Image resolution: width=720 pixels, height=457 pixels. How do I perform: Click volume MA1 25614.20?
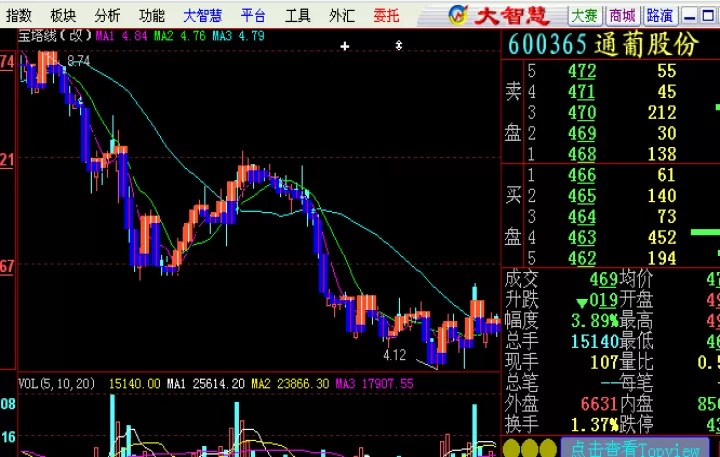coord(206,384)
